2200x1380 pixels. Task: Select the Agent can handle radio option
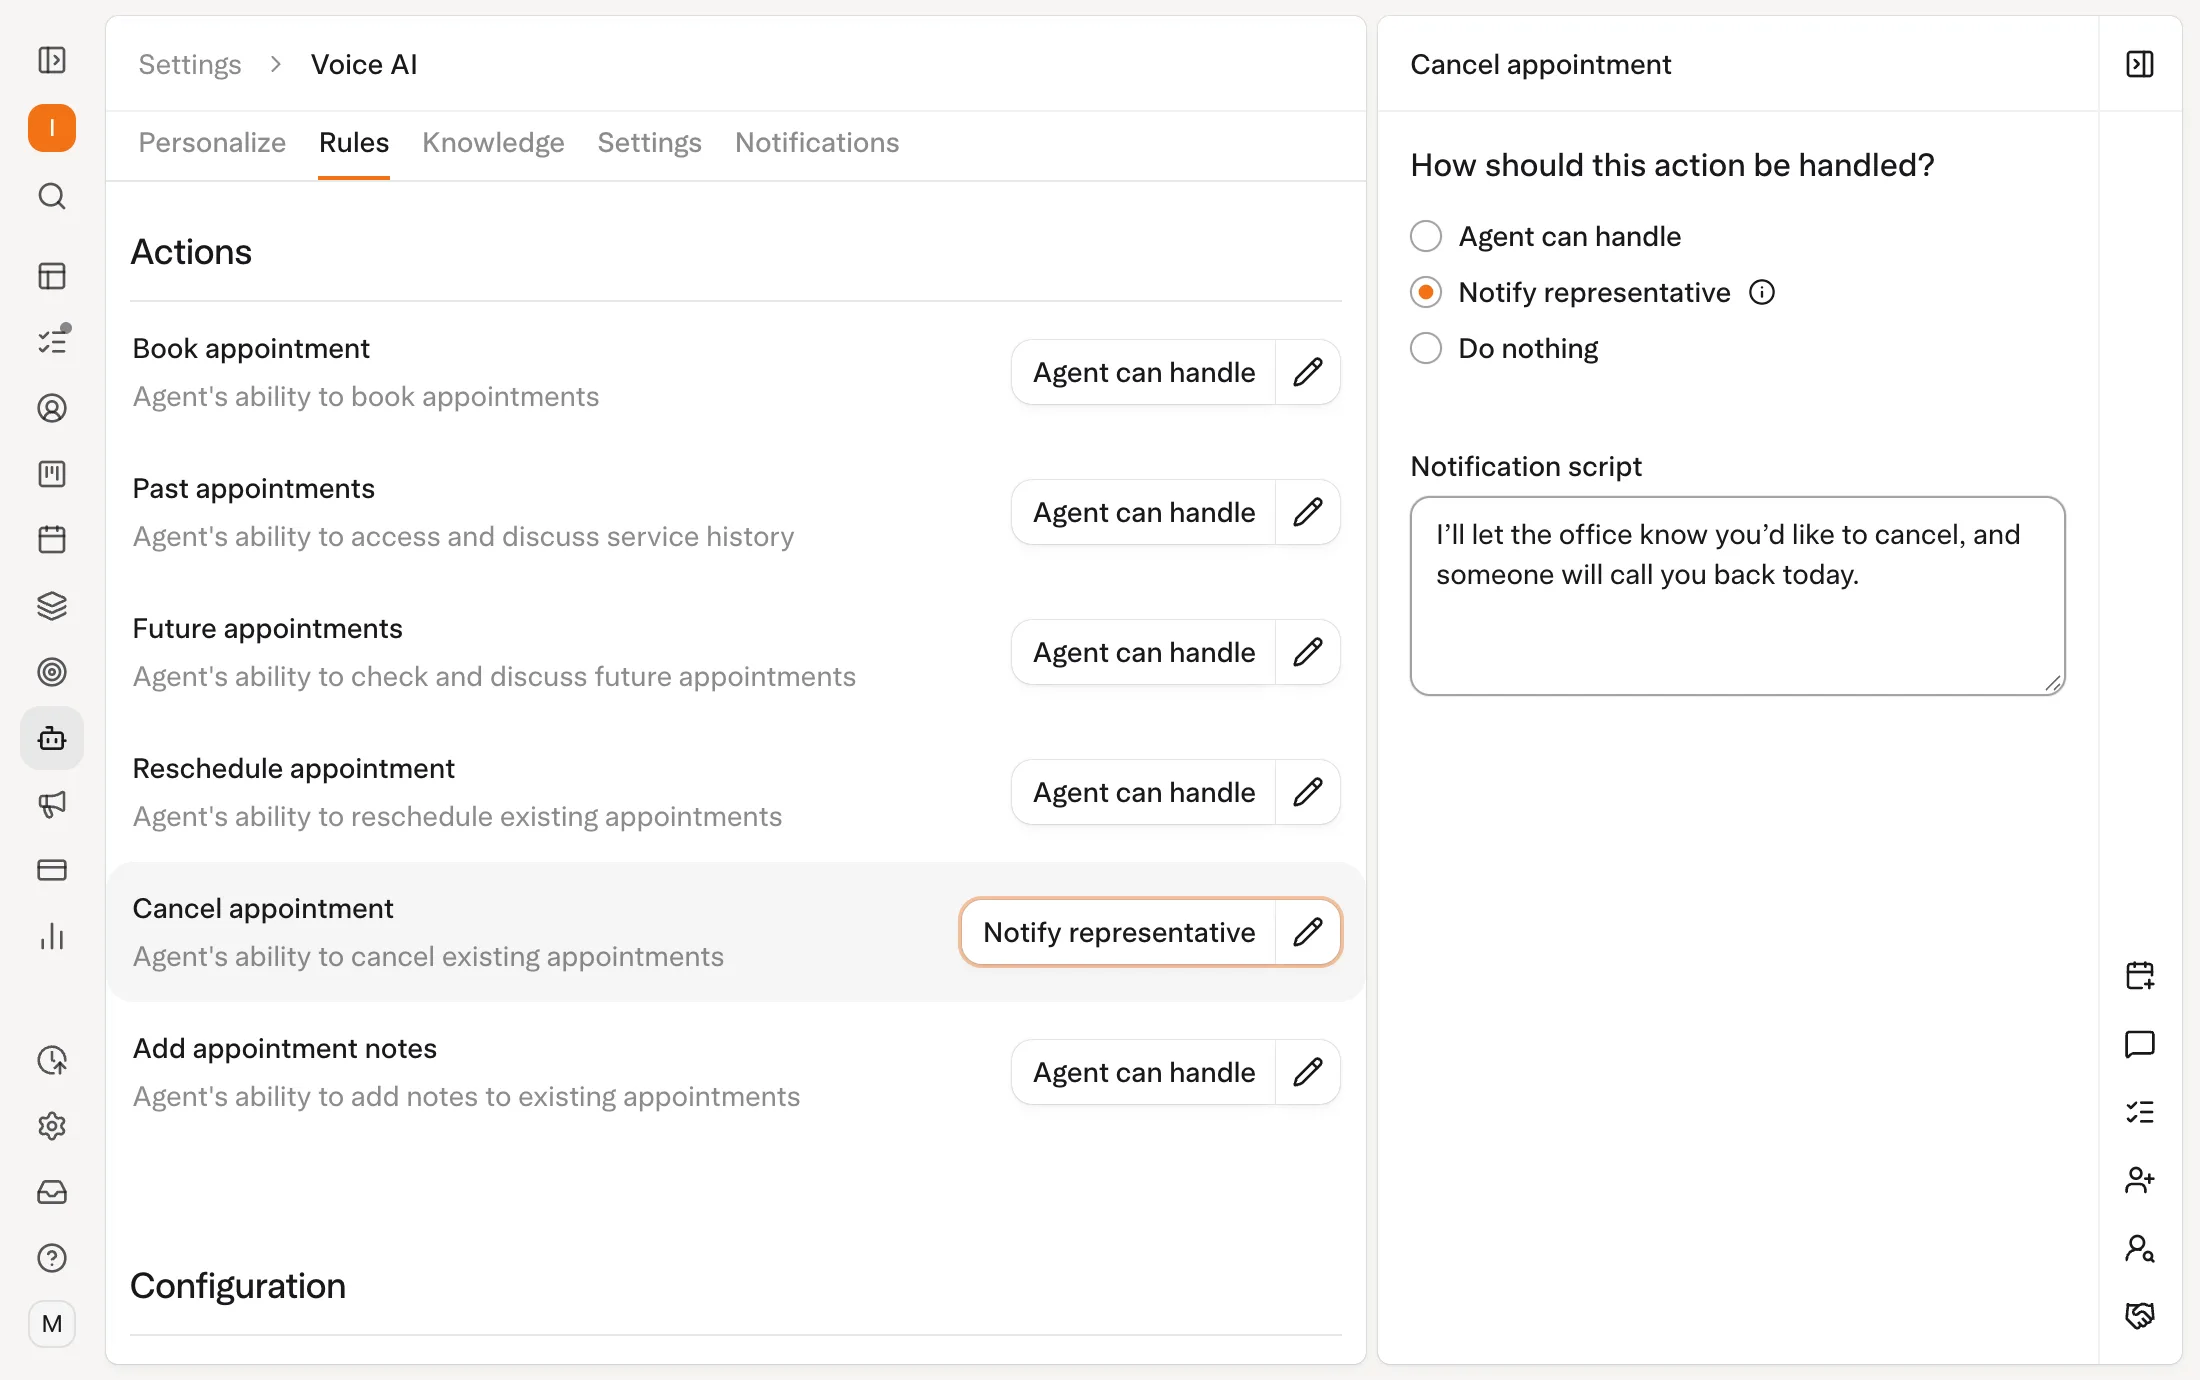(1426, 236)
